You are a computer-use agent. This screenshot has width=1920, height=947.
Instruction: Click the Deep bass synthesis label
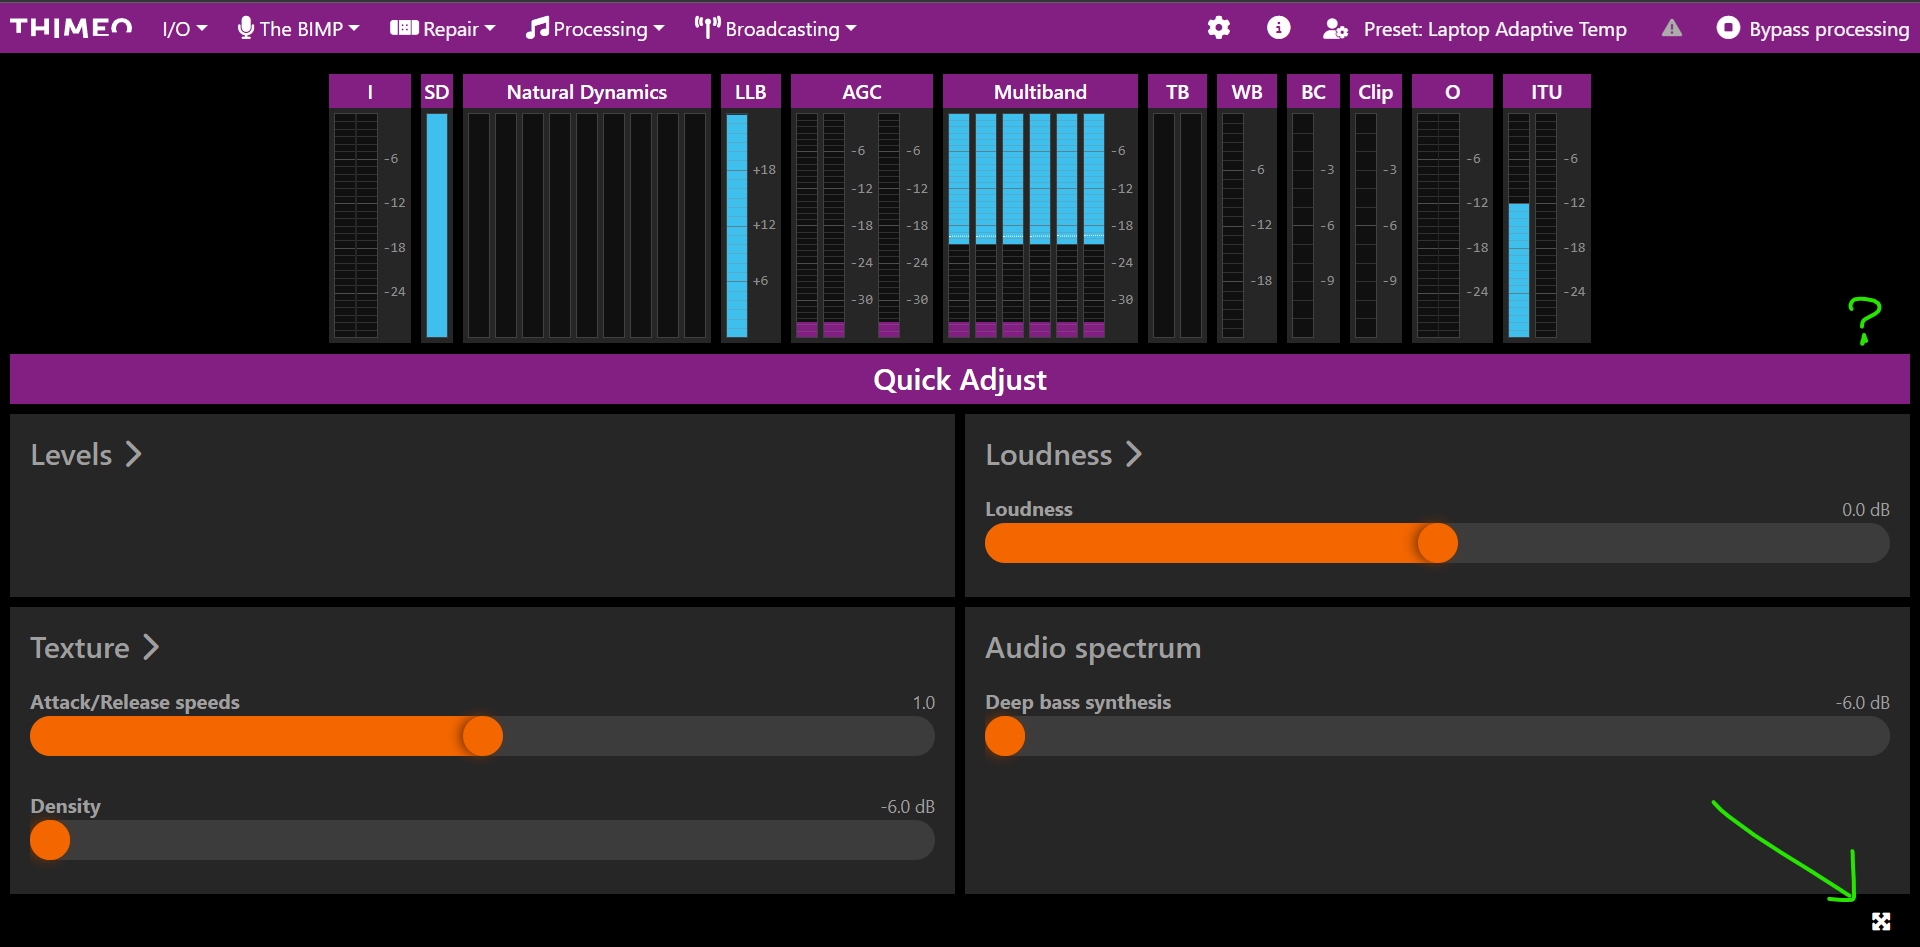pos(1078,702)
